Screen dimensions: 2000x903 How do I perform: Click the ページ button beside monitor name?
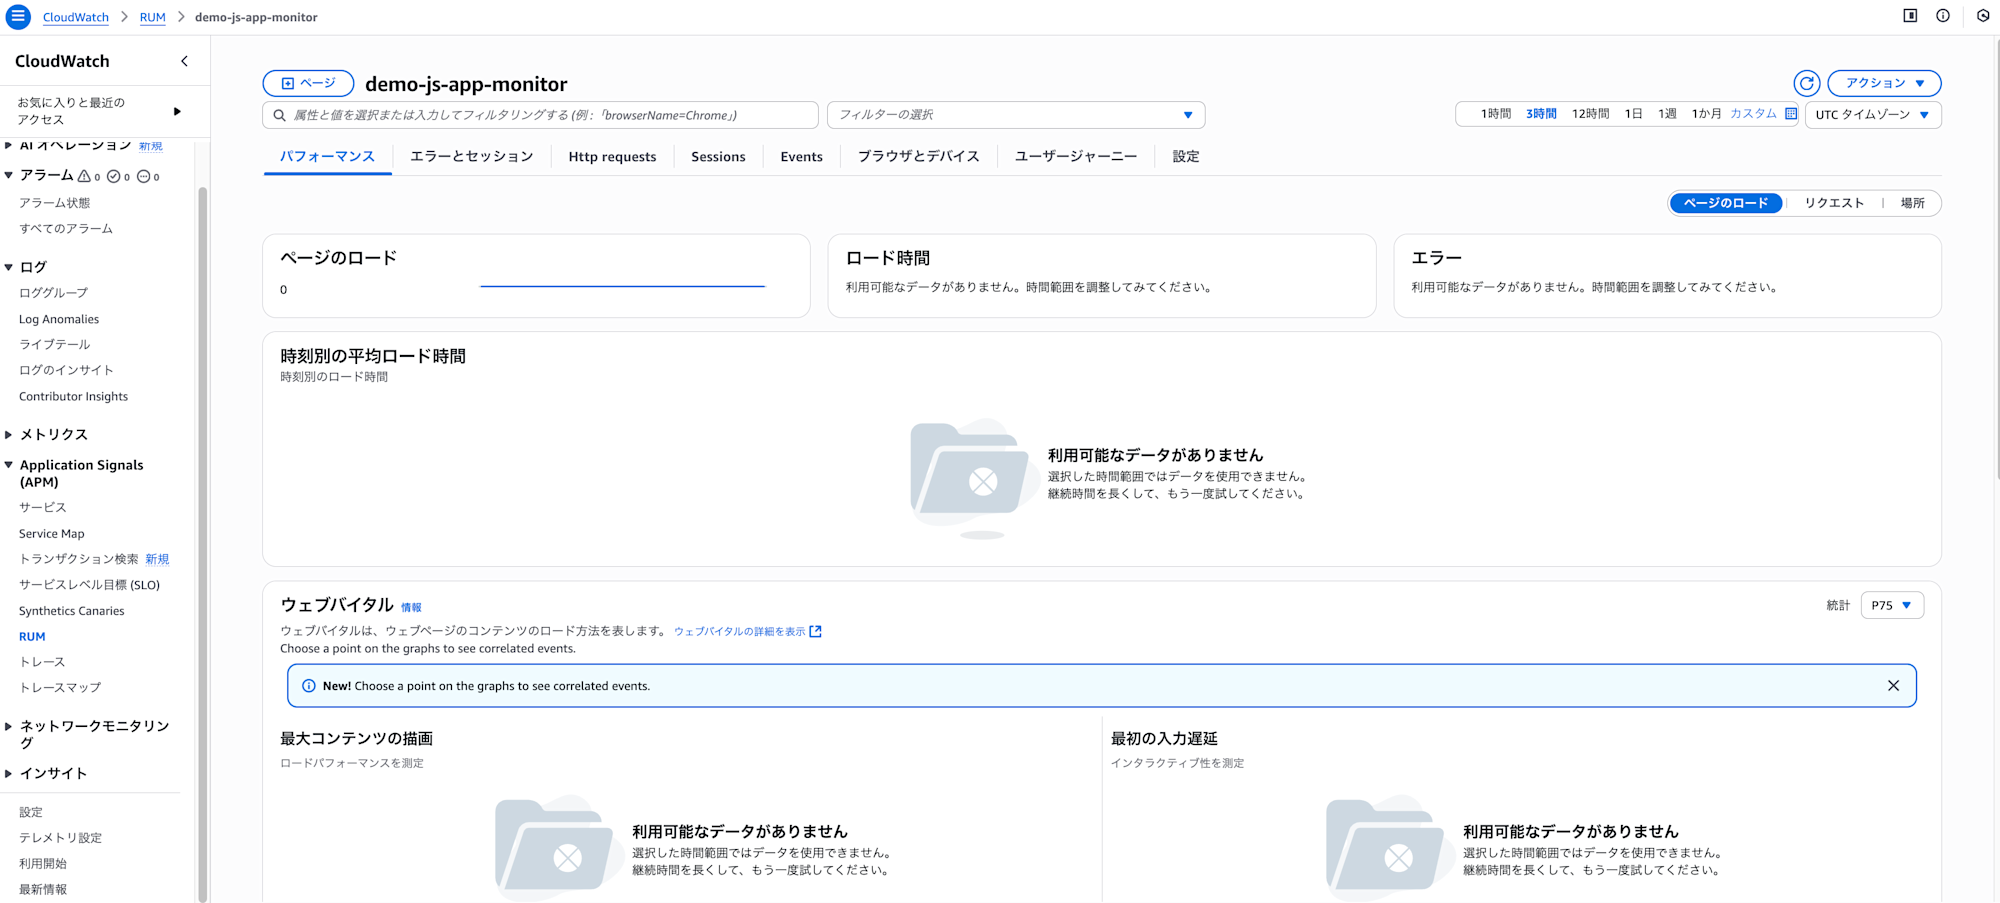(x=308, y=83)
